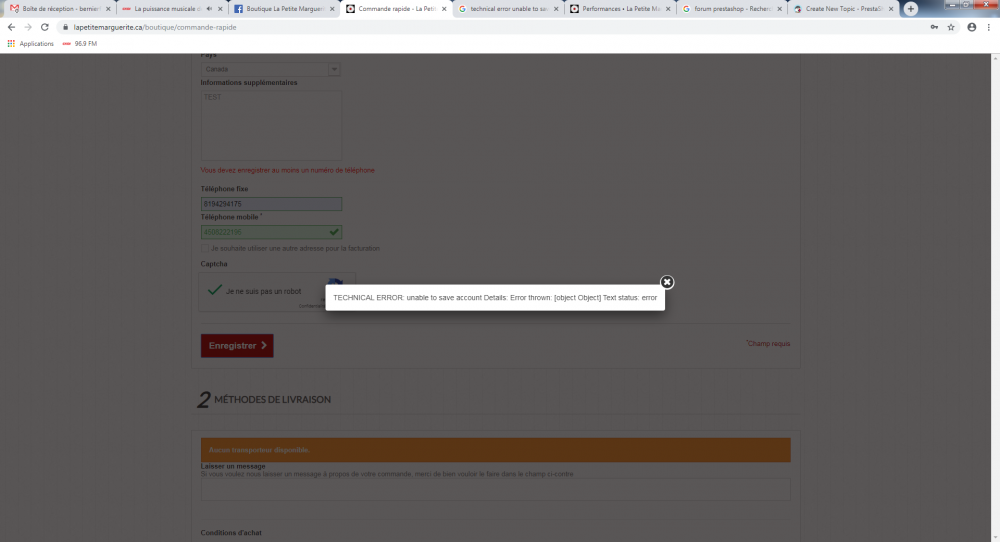Open the Pays country dropdown
The width and height of the screenshot is (1000, 542).
[x=270, y=69]
